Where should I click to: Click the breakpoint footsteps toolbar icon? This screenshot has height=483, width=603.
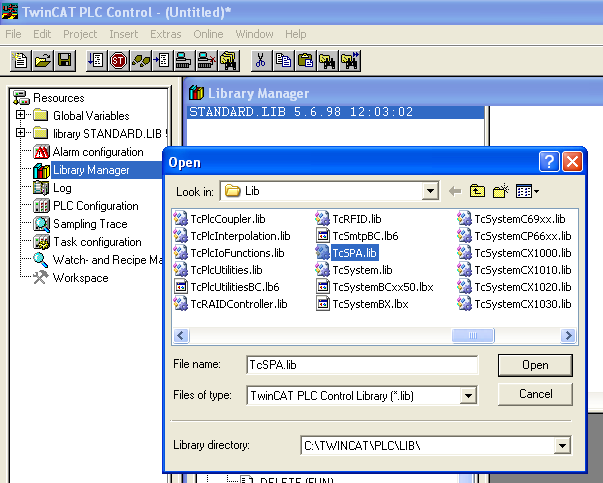[140, 61]
